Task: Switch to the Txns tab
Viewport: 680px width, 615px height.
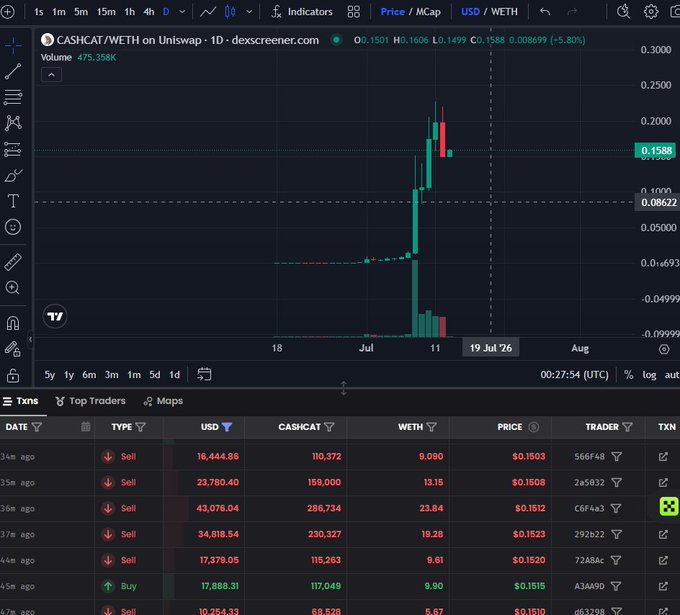Action: 20,401
